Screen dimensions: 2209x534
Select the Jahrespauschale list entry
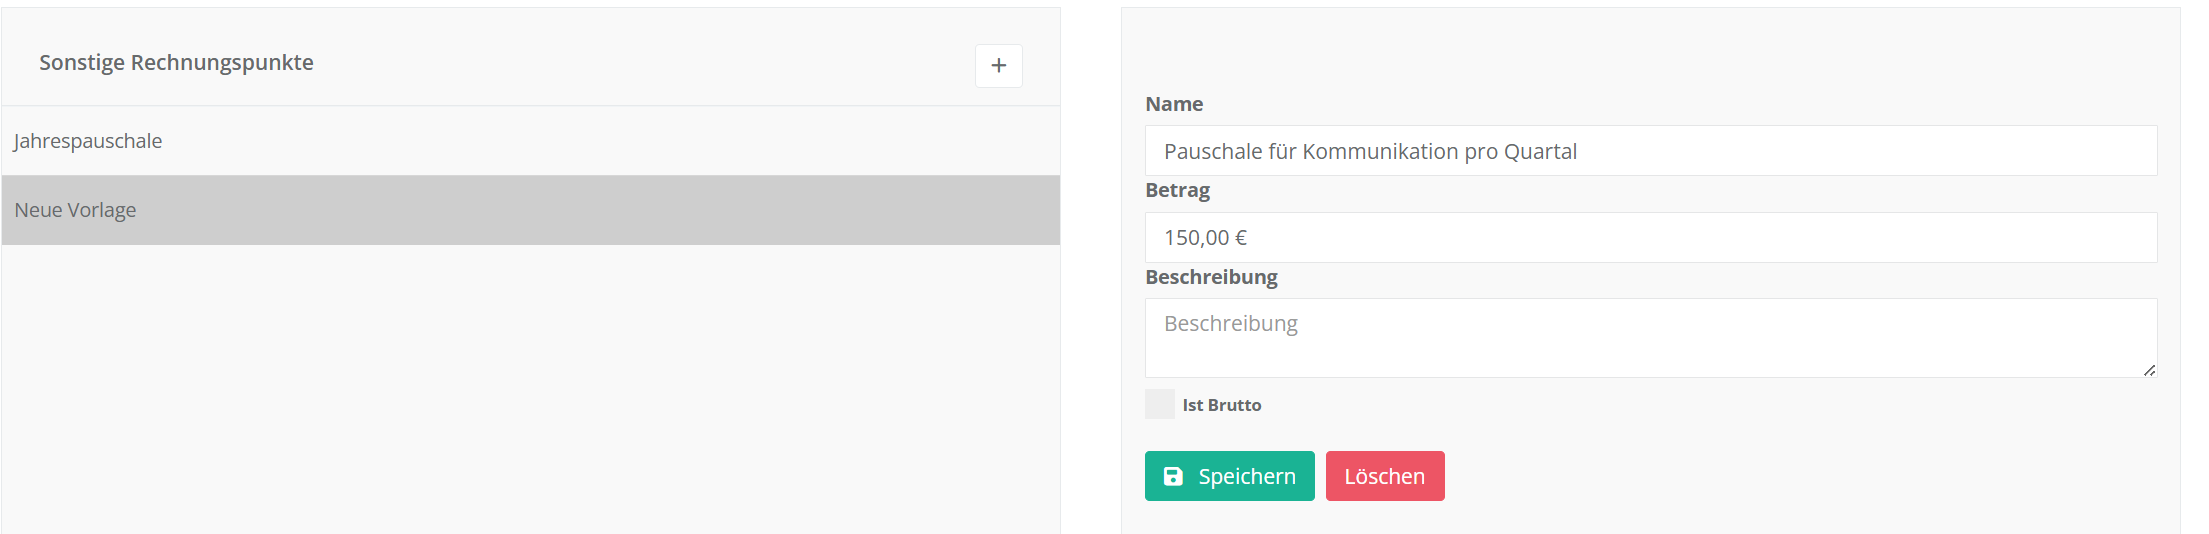[88, 141]
